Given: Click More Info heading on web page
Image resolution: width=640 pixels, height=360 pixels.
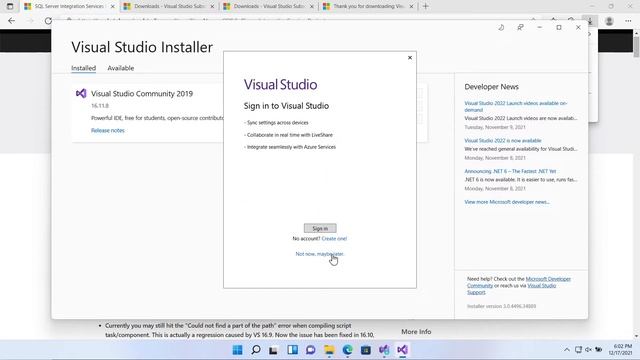Looking at the screenshot, I should coord(416,332).
